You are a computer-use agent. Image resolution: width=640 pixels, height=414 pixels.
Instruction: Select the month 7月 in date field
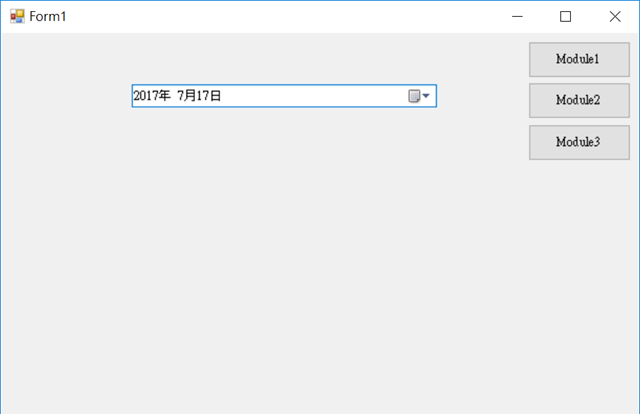(187, 96)
